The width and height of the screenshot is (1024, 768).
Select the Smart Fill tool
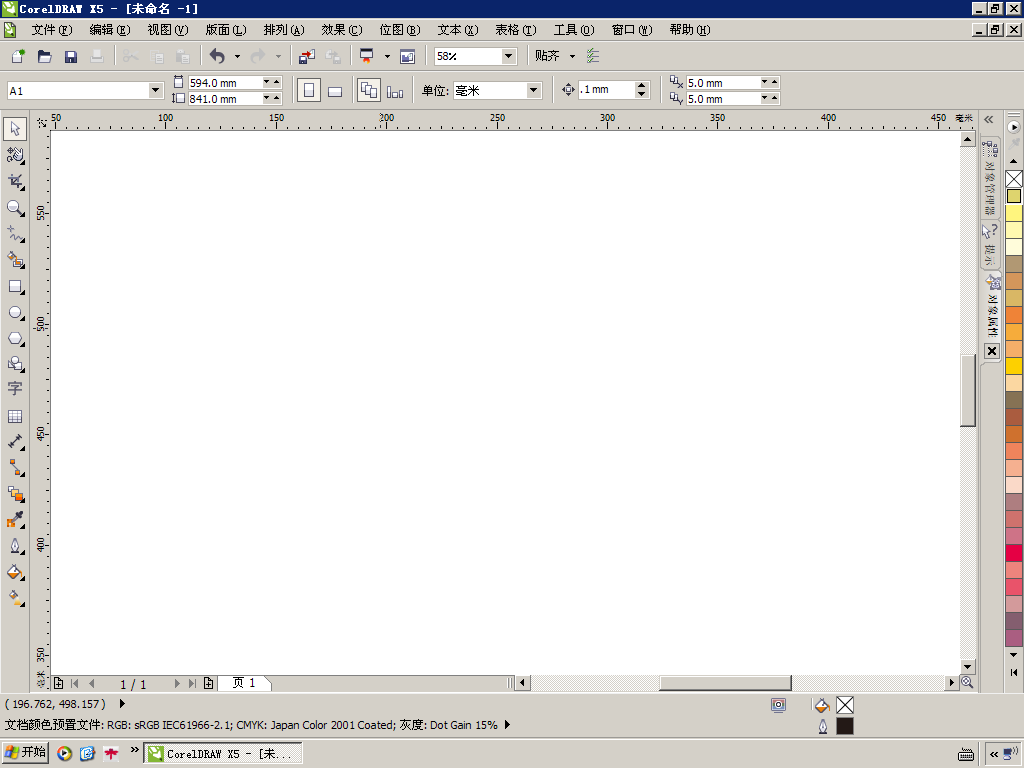pyautogui.click(x=15, y=260)
